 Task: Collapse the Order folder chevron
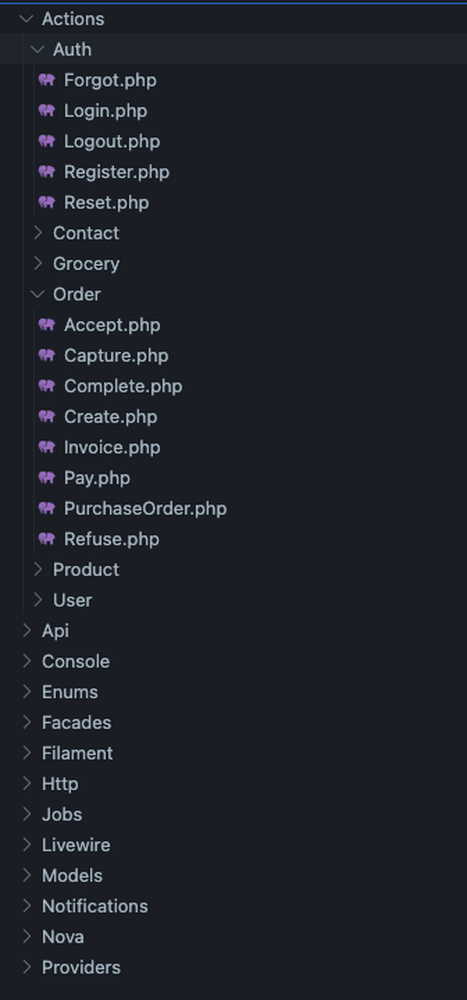click(x=38, y=295)
